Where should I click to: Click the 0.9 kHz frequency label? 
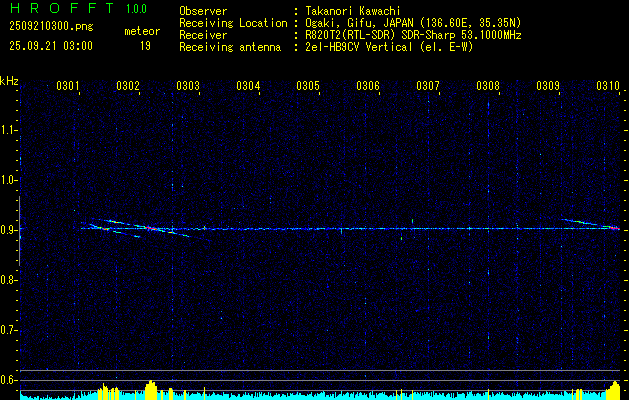click(x=8, y=230)
